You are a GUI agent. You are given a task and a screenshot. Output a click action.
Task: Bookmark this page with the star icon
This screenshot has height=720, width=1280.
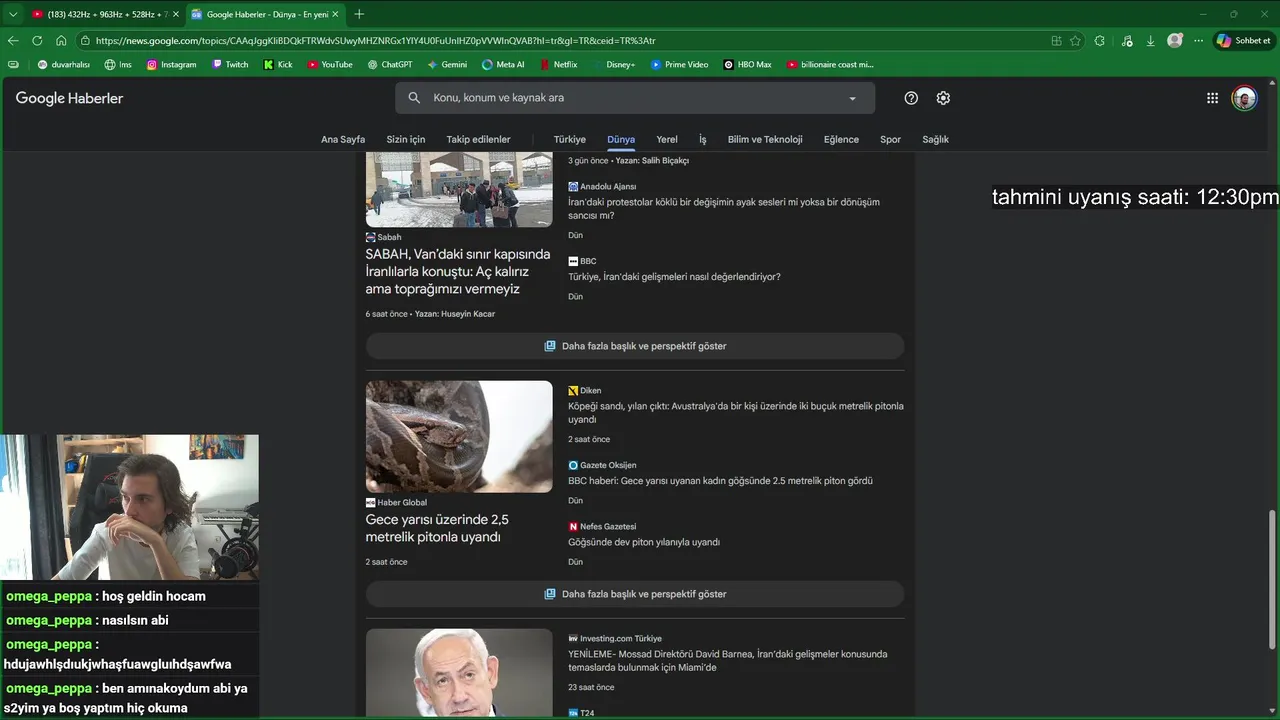tap(1075, 41)
